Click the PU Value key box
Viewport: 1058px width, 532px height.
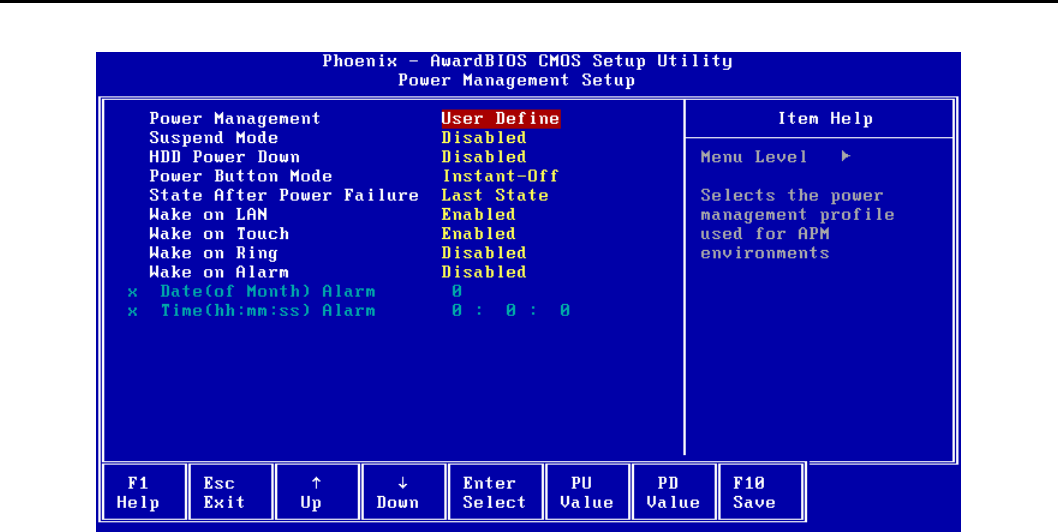[x=587, y=492]
